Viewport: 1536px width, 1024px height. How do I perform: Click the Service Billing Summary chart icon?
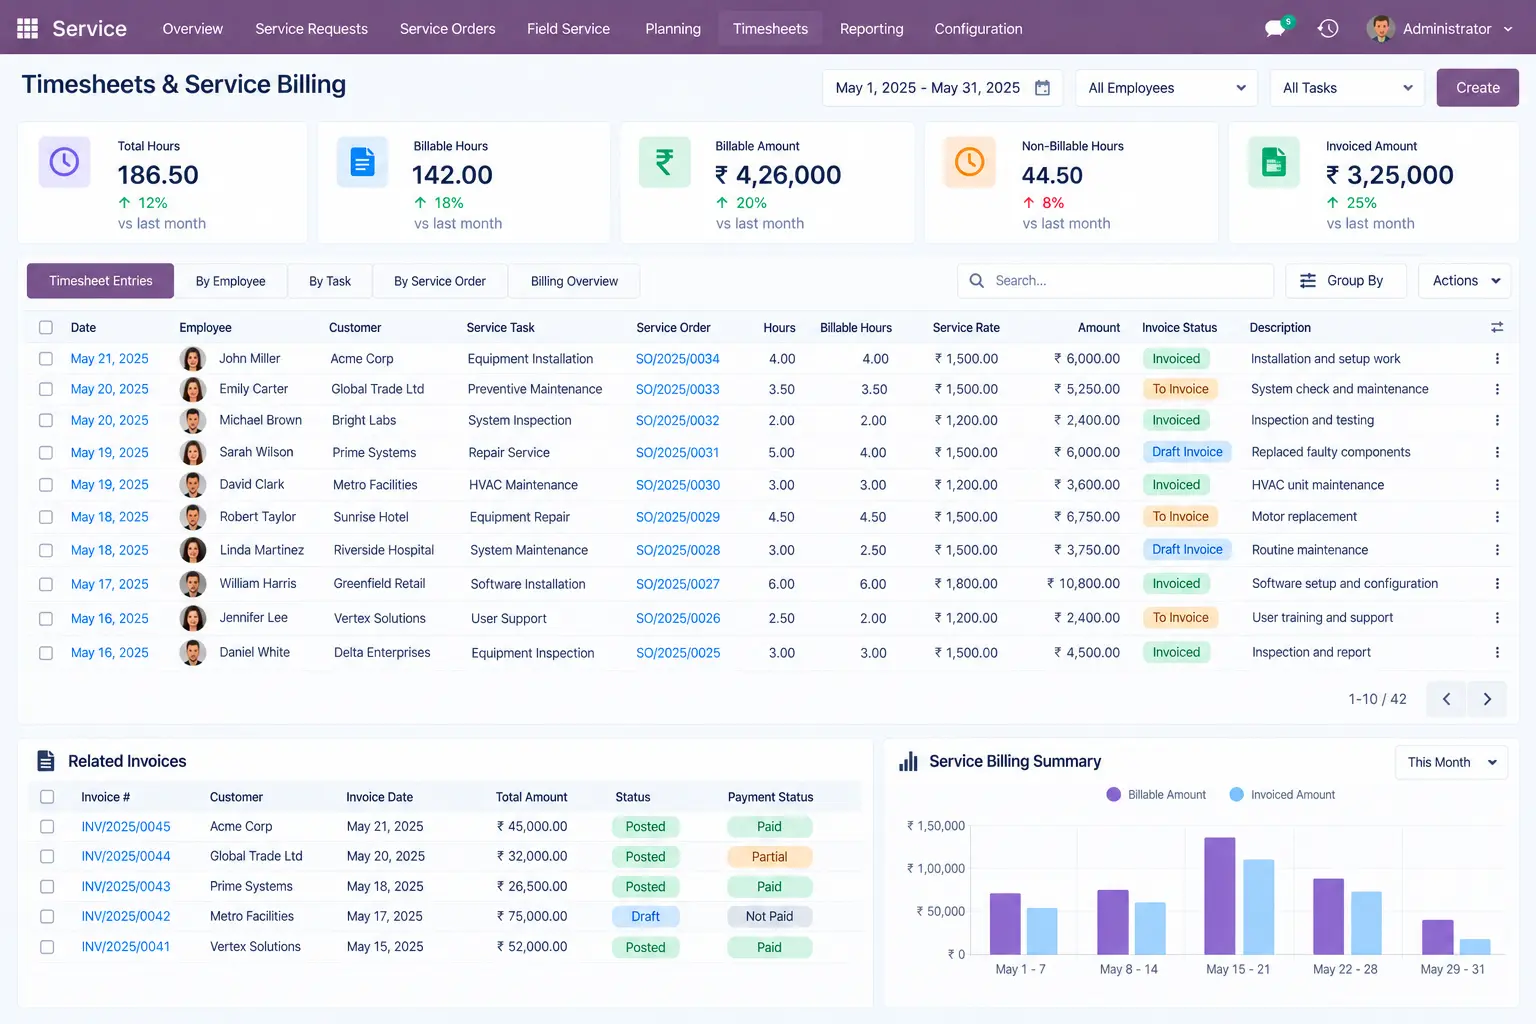click(908, 761)
